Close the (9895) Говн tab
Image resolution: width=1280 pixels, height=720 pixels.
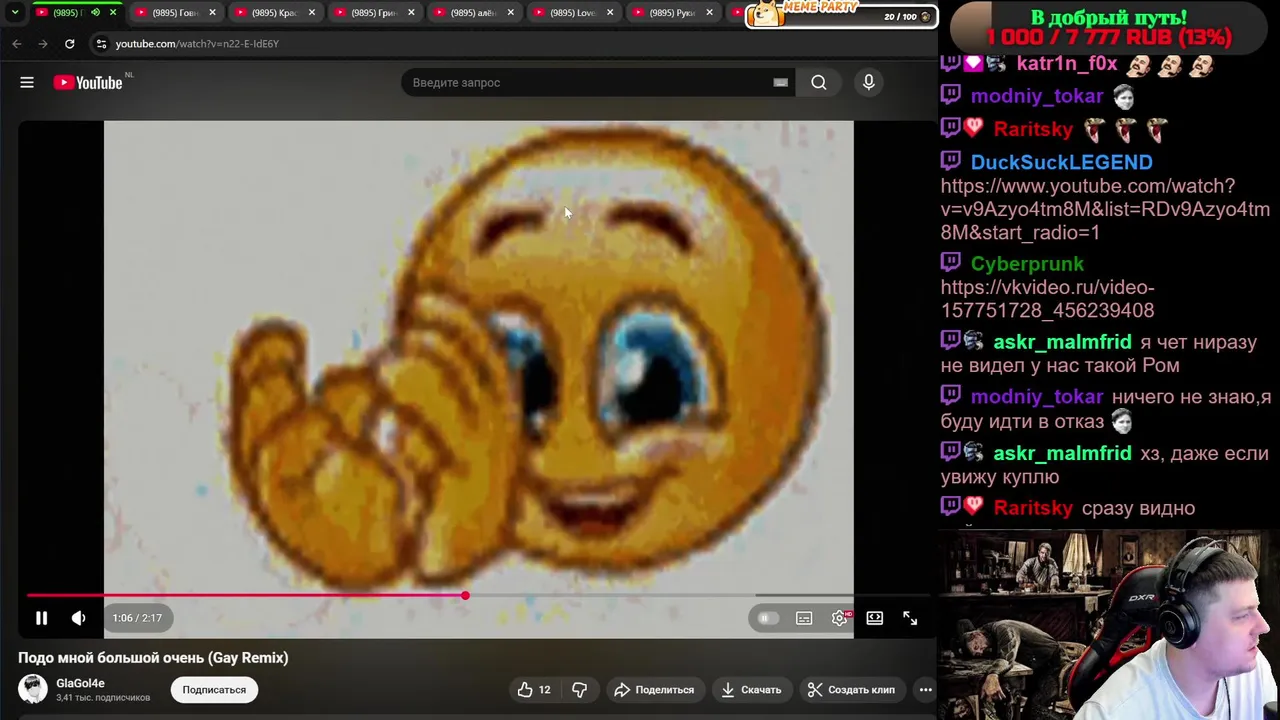pyautogui.click(x=212, y=13)
